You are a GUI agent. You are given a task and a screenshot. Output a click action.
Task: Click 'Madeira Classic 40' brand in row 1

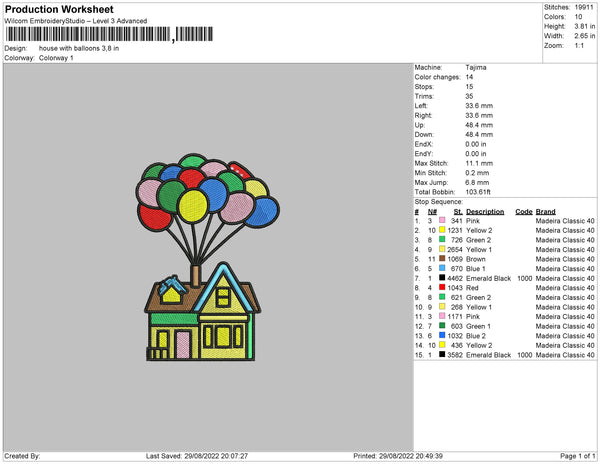click(x=565, y=221)
